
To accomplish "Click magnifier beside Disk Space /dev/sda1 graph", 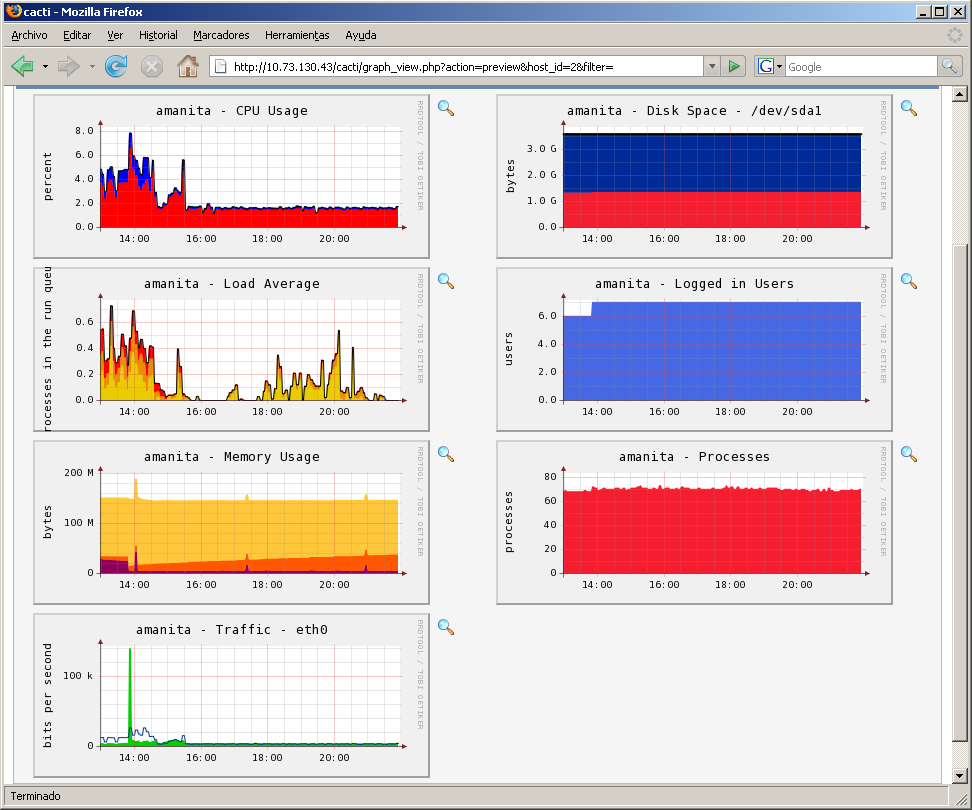I will click(909, 108).
